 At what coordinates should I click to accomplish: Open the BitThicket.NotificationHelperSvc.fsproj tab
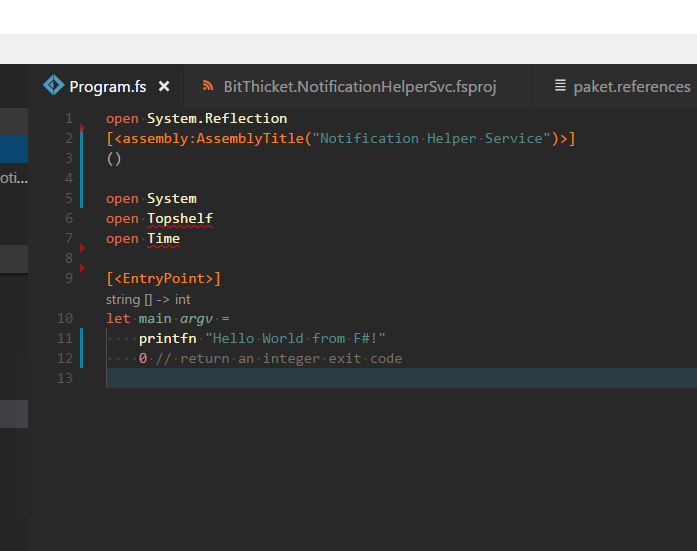(x=358, y=86)
